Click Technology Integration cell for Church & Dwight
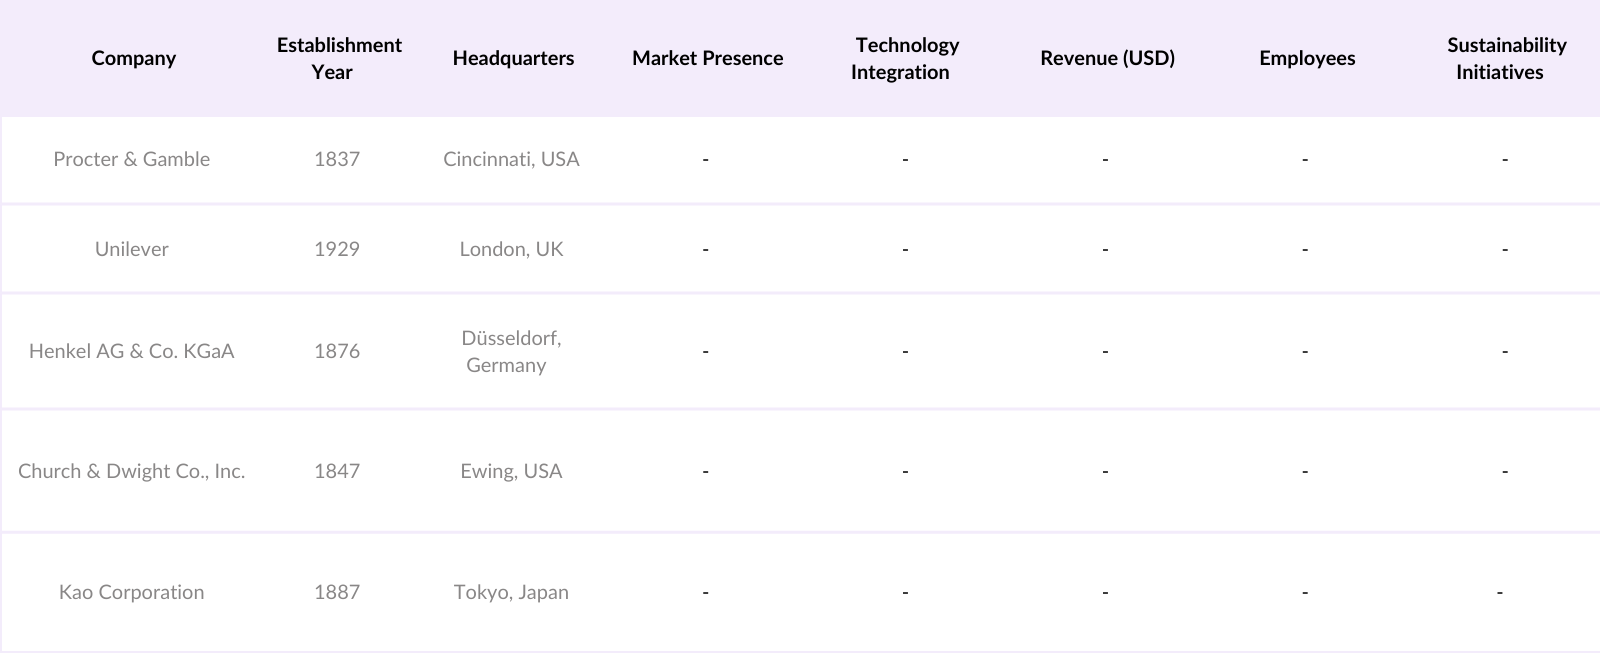This screenshot has width=1600, height=653. pyautogui.click(x=905, y=471)
